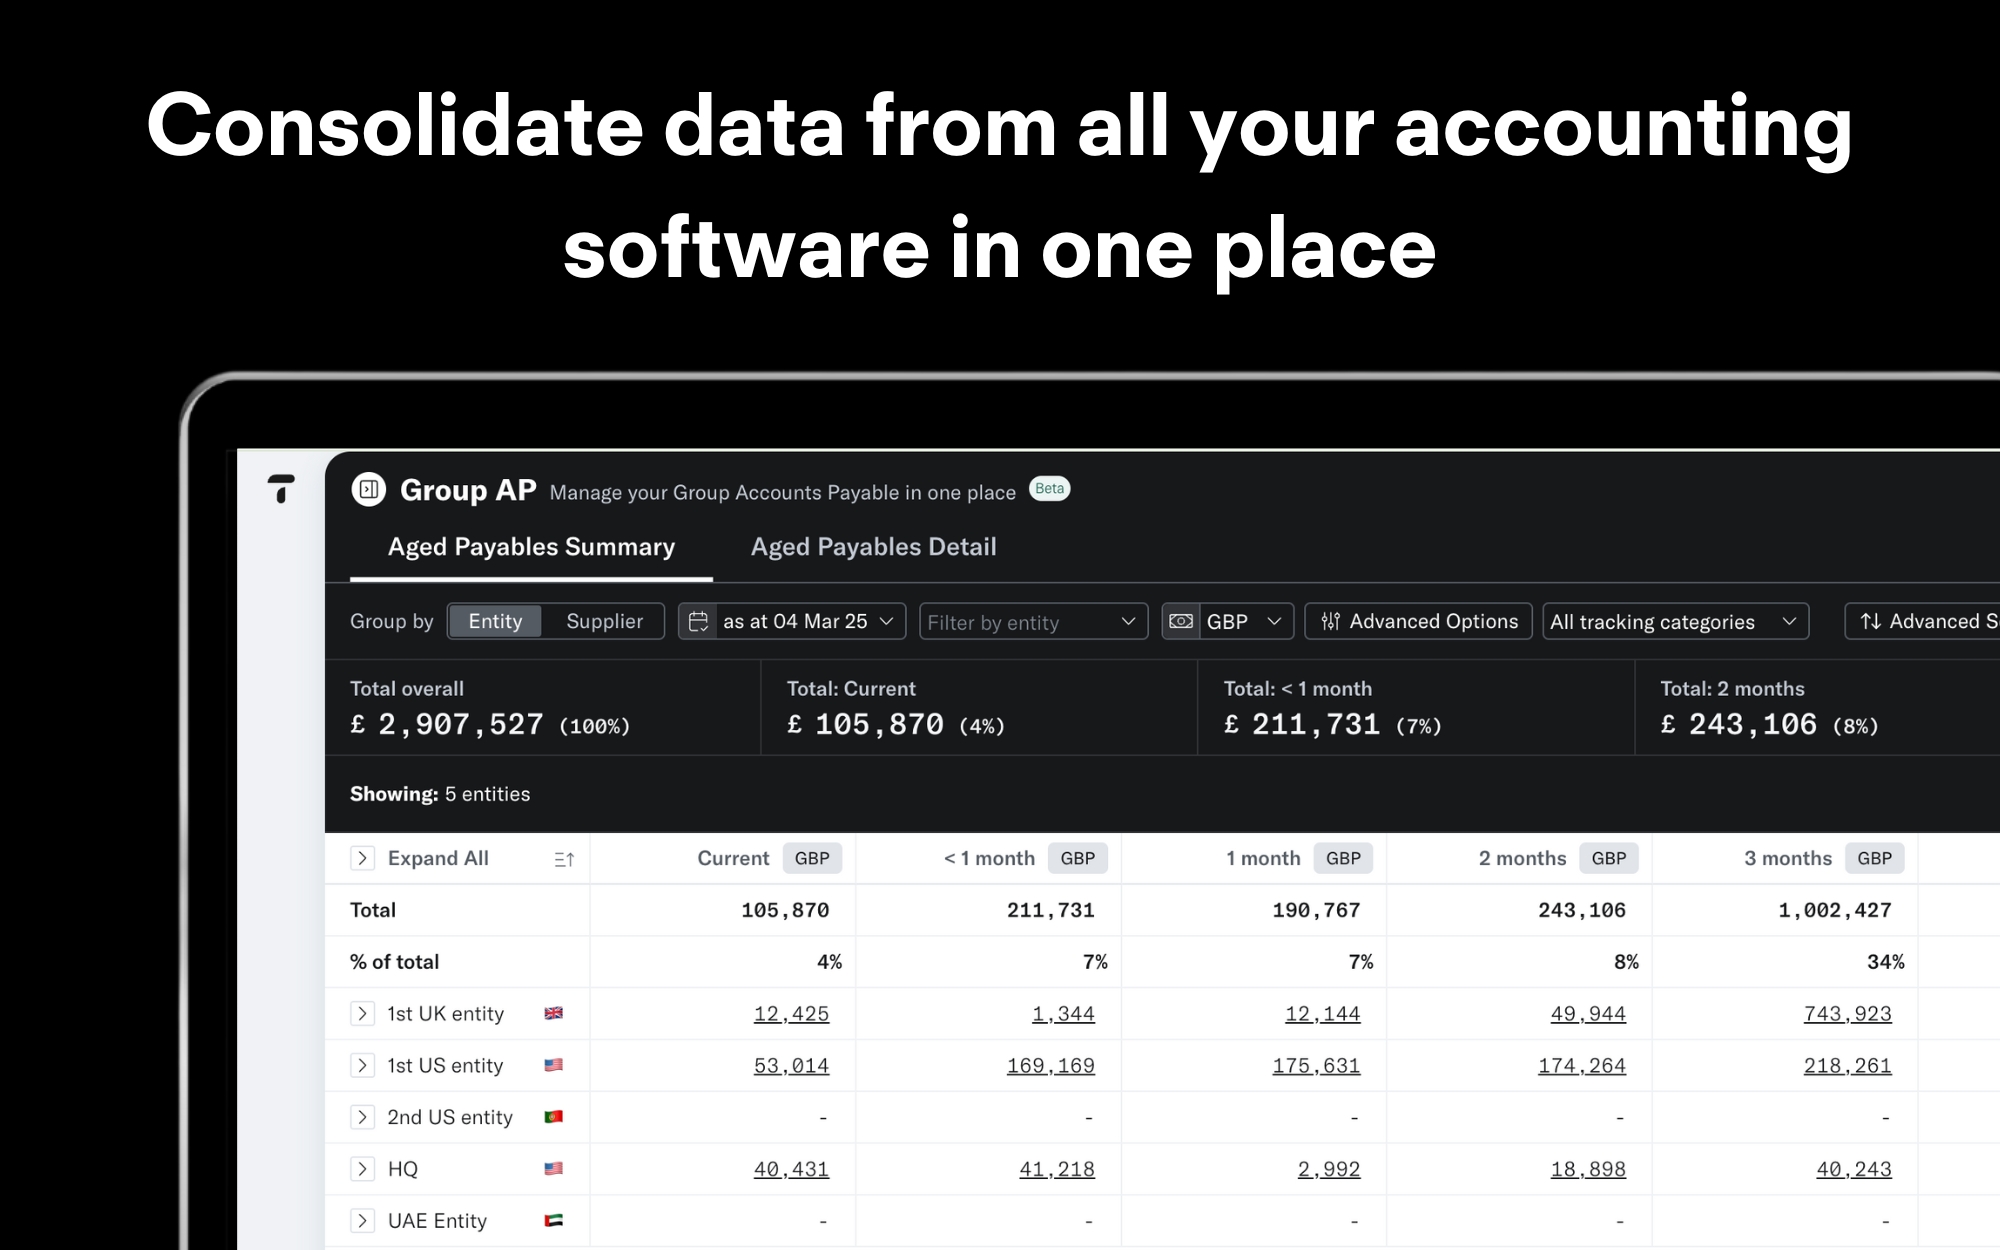Expand the 2nd US entity row

pyautogui.click(x=362, y=1117)
